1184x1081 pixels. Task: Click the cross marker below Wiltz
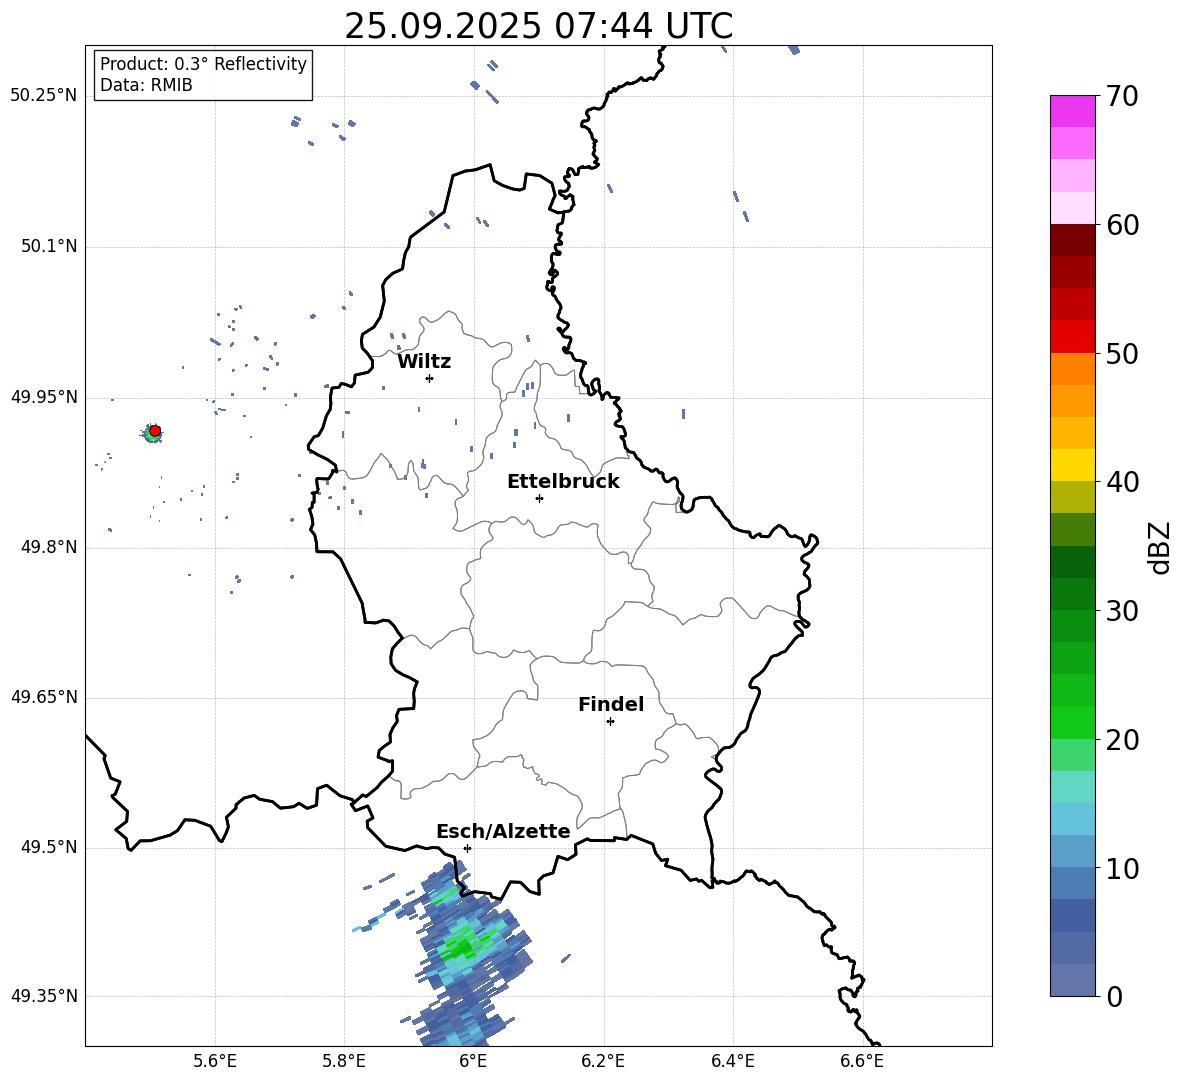tap(430, 378)
